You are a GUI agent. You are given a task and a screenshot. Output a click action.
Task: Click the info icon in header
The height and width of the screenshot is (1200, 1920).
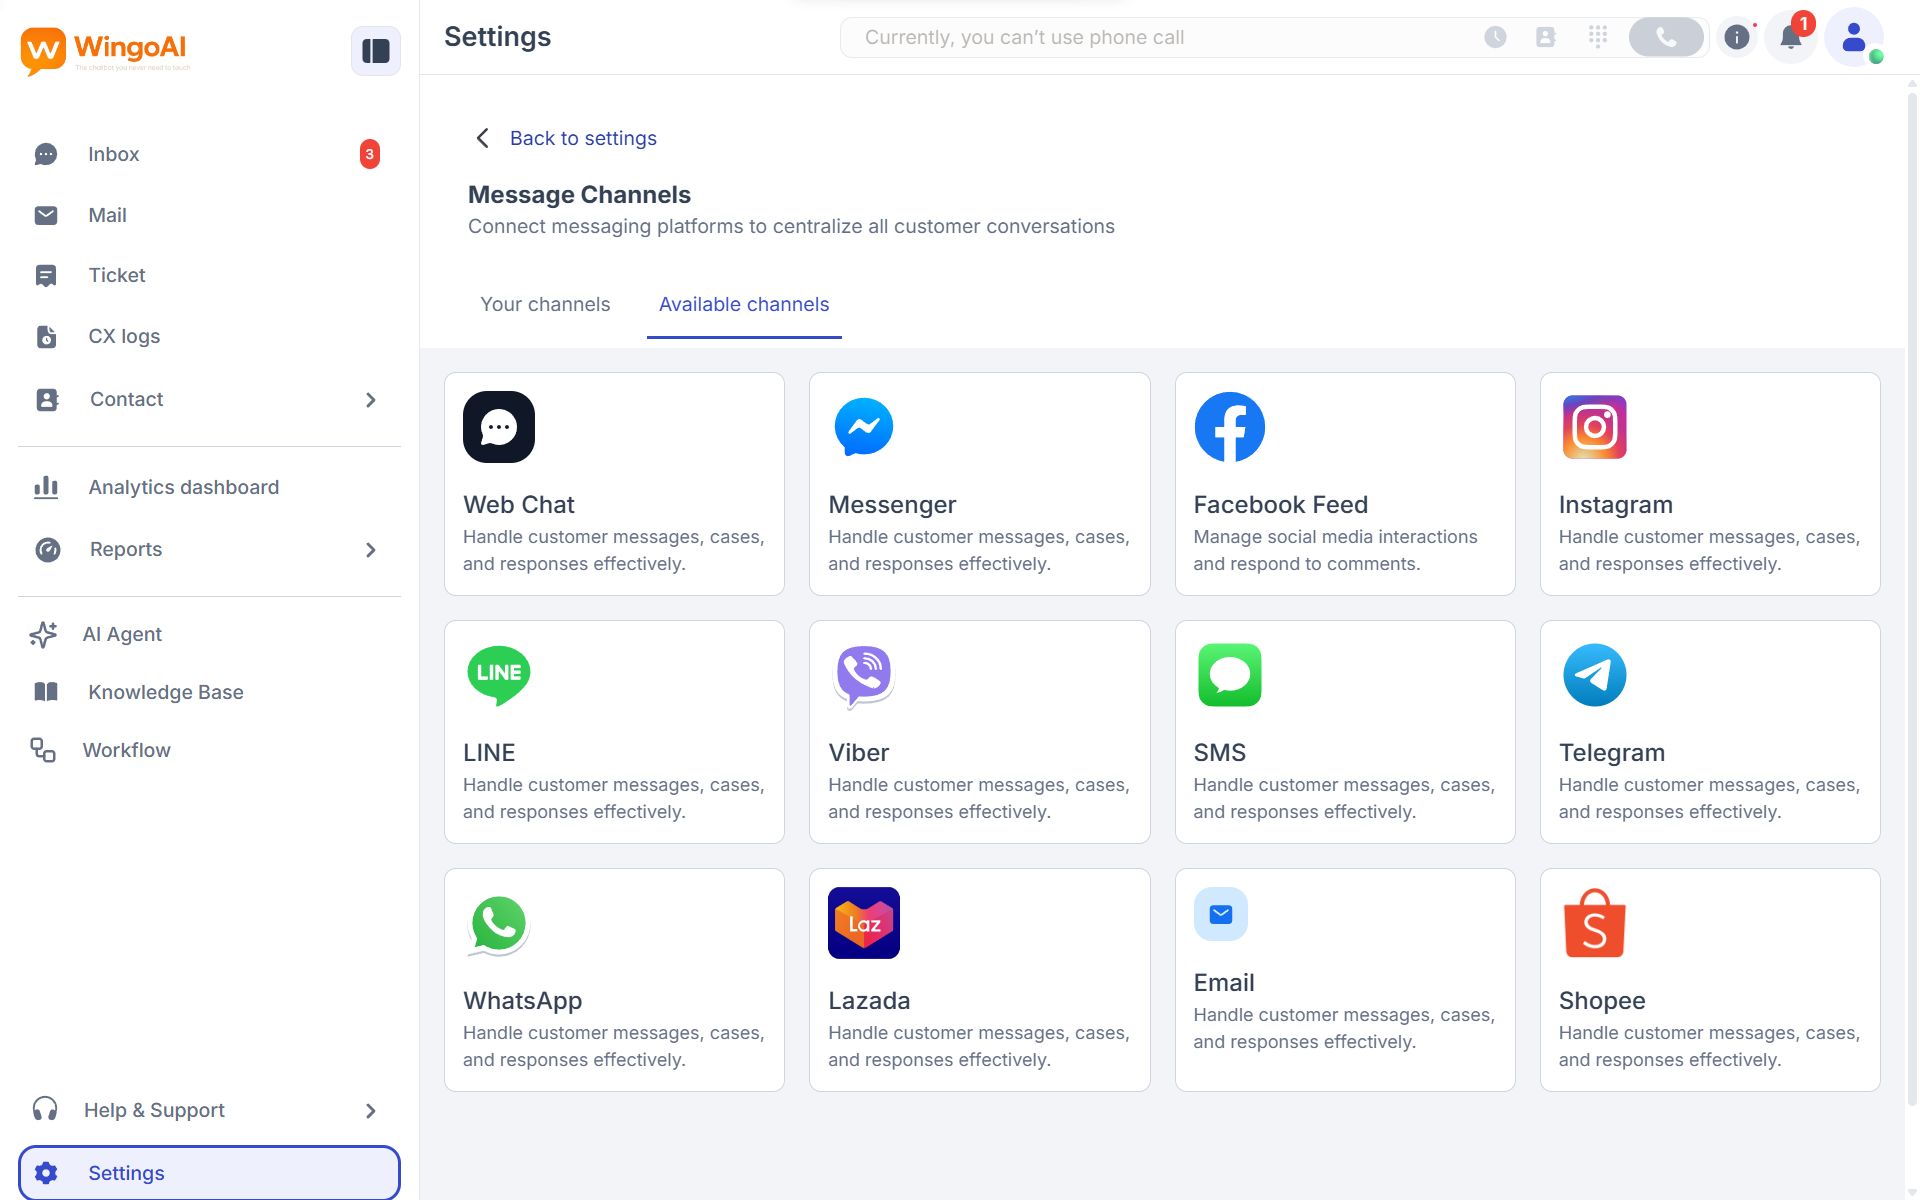tap(1737, 38)
